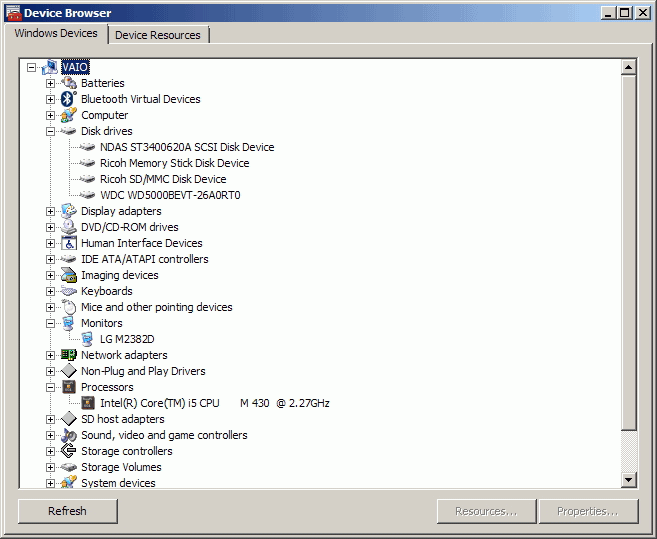Select the NDAS ST3400620A SCSI Disk Device label
The width and height of the screenshot is (657, 539).
[x=187, y=147]
